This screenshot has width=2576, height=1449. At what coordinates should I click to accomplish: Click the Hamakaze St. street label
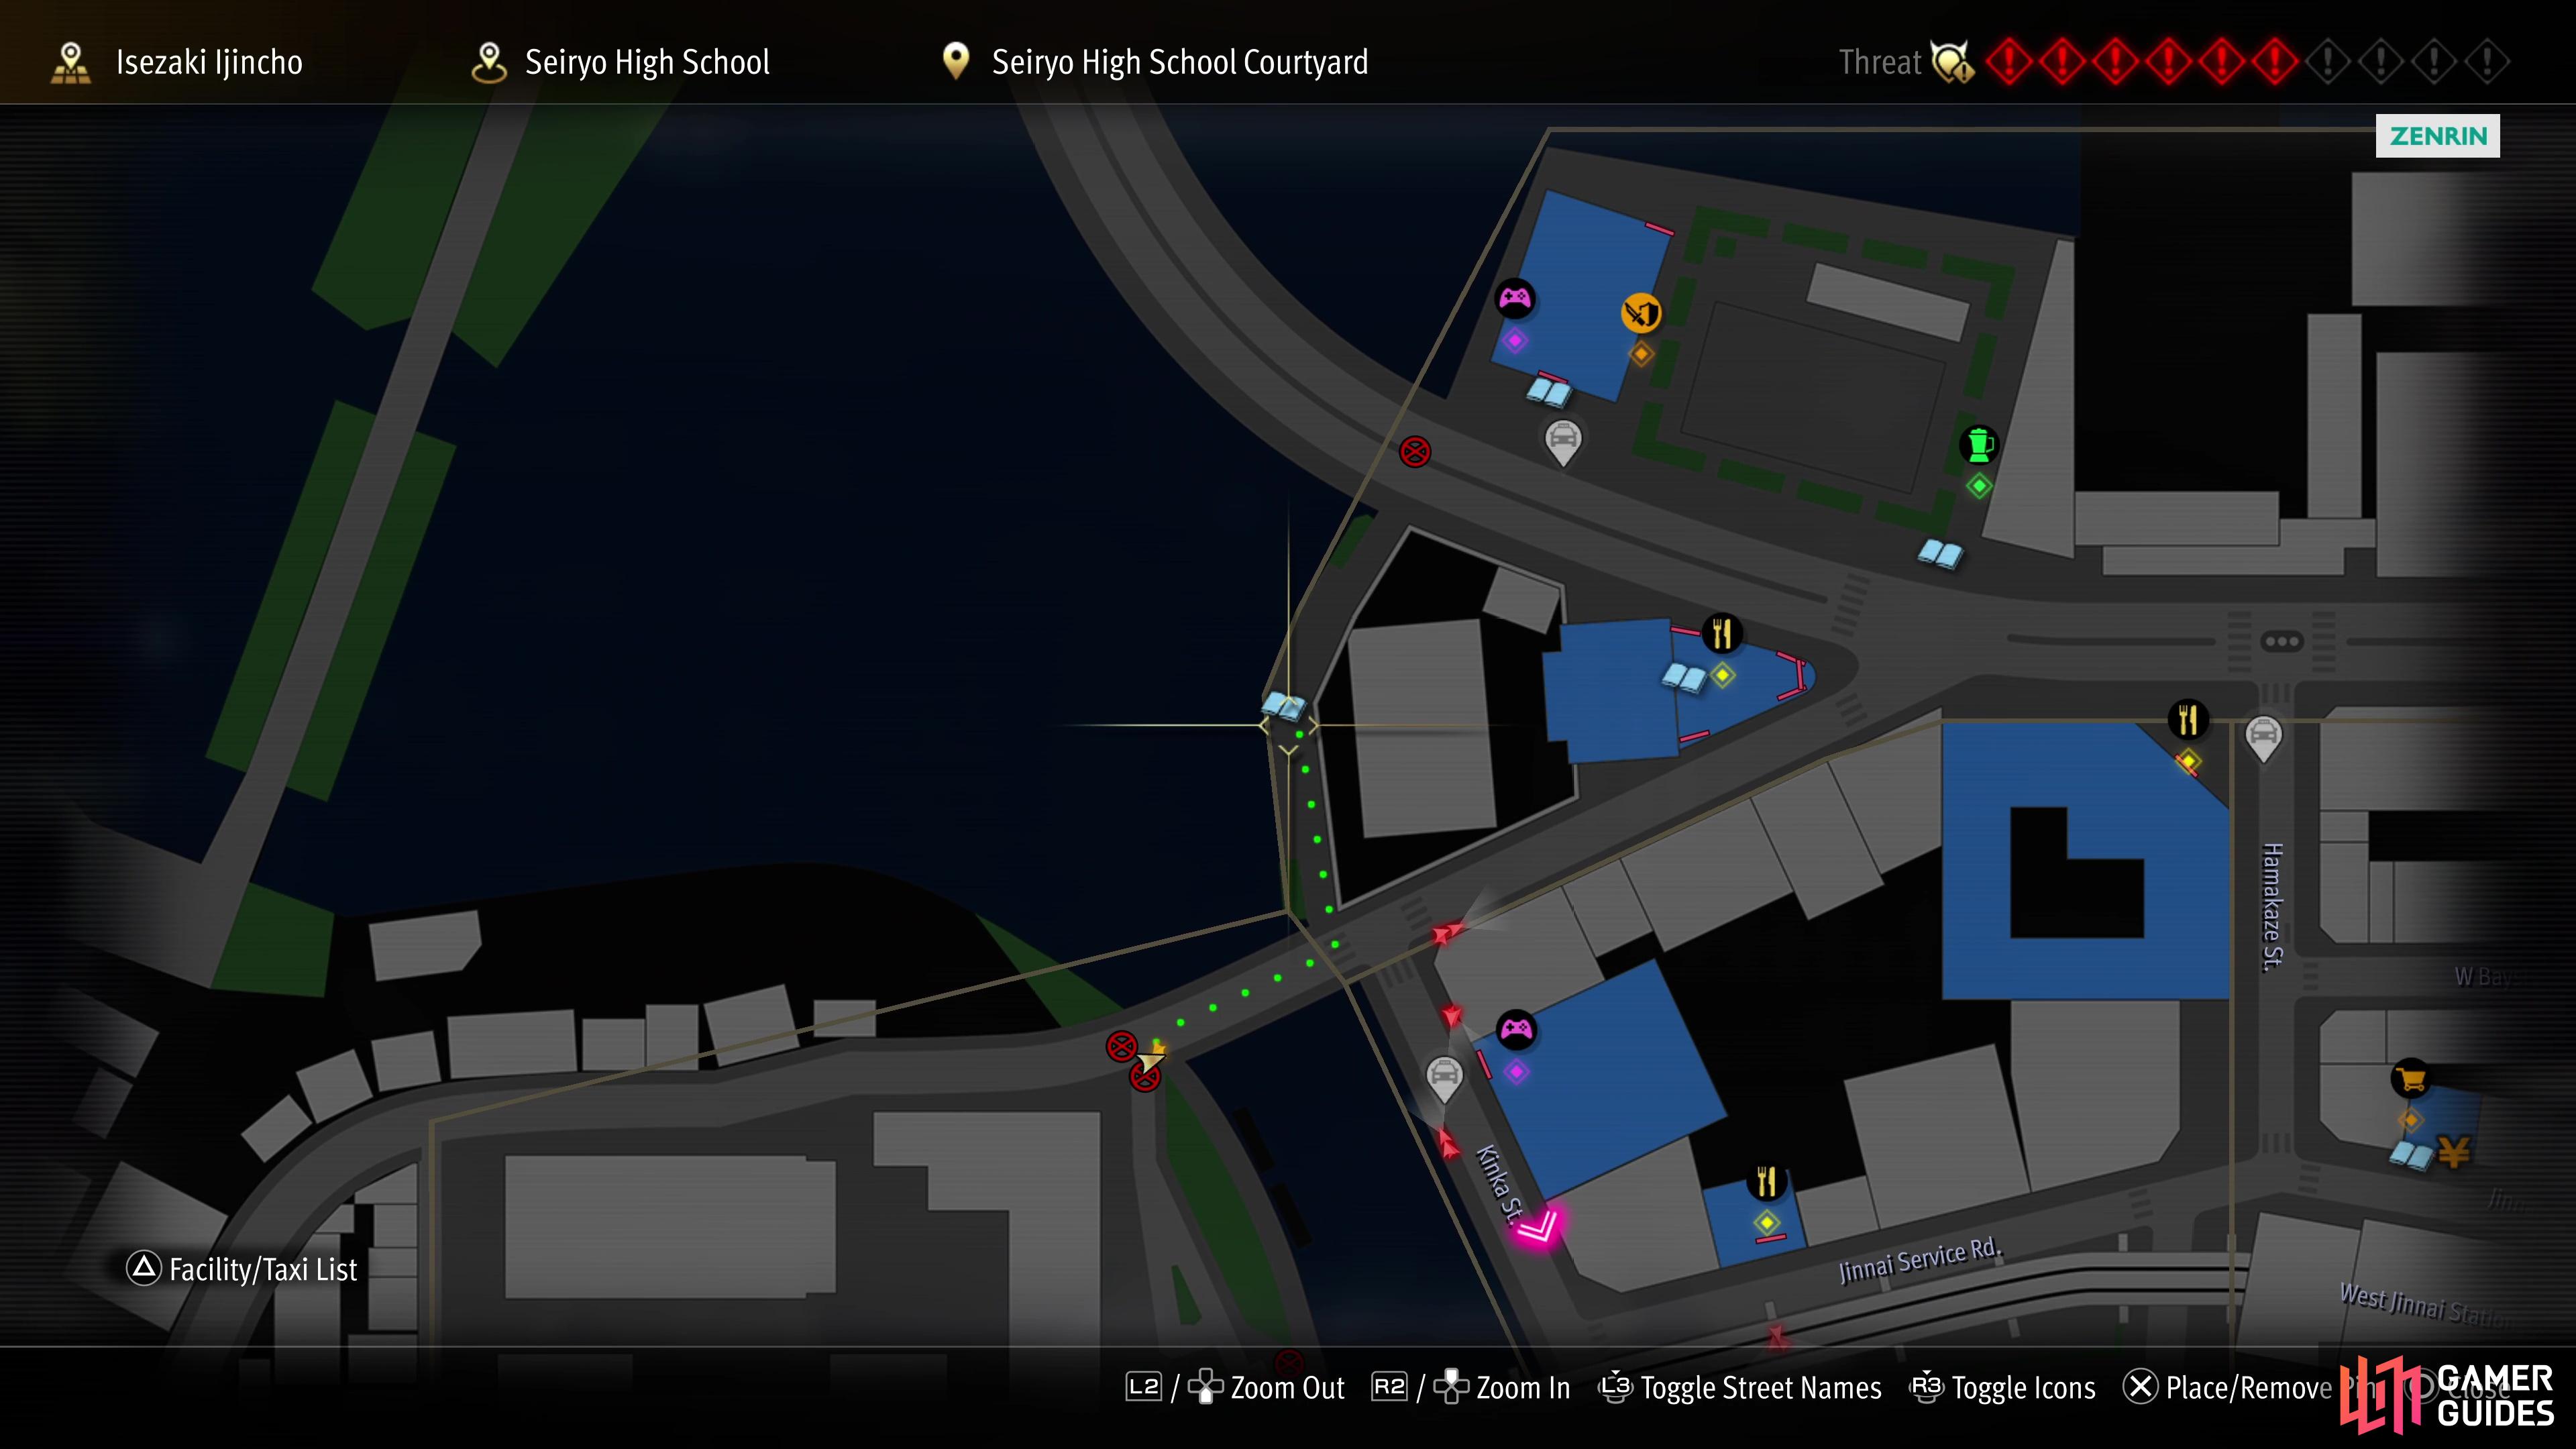click(2272, 907)
